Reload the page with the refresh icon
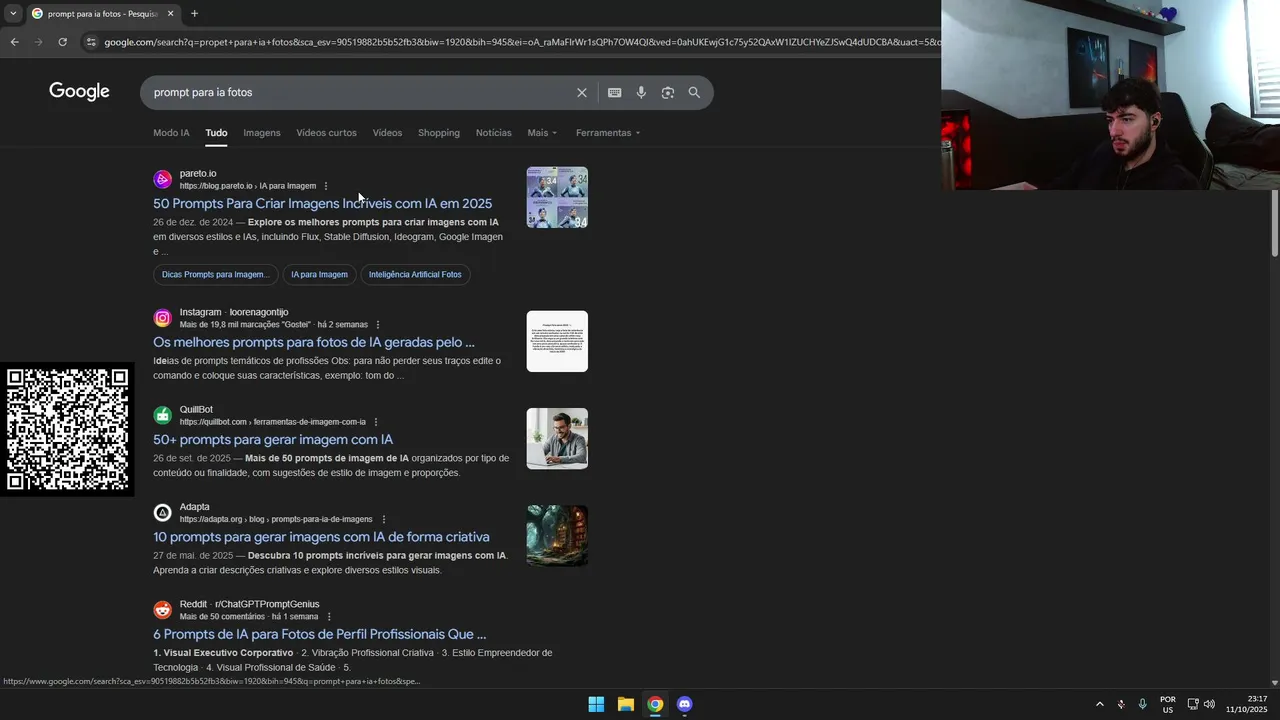Viewport: 1280px width, 720px height. [x=62, y=42]
